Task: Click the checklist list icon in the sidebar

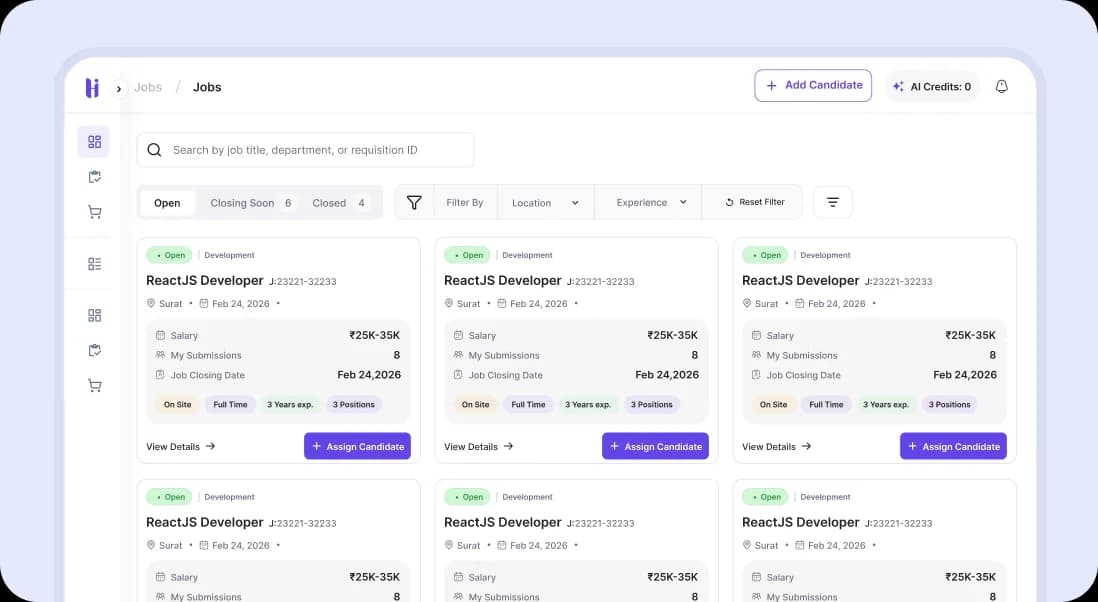Action: click(x=94, y=264)
